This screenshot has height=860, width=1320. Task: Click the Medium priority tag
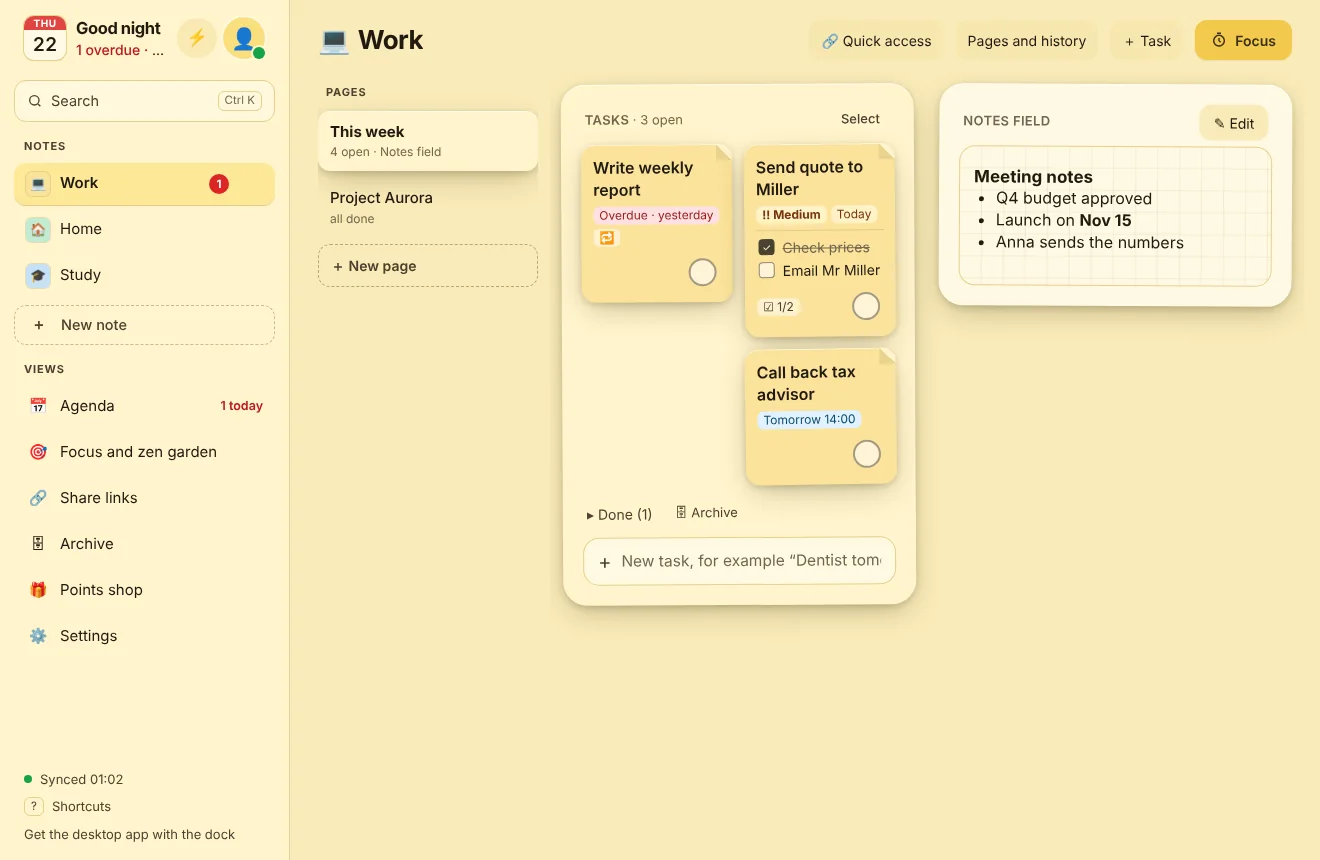pos(791,214)
